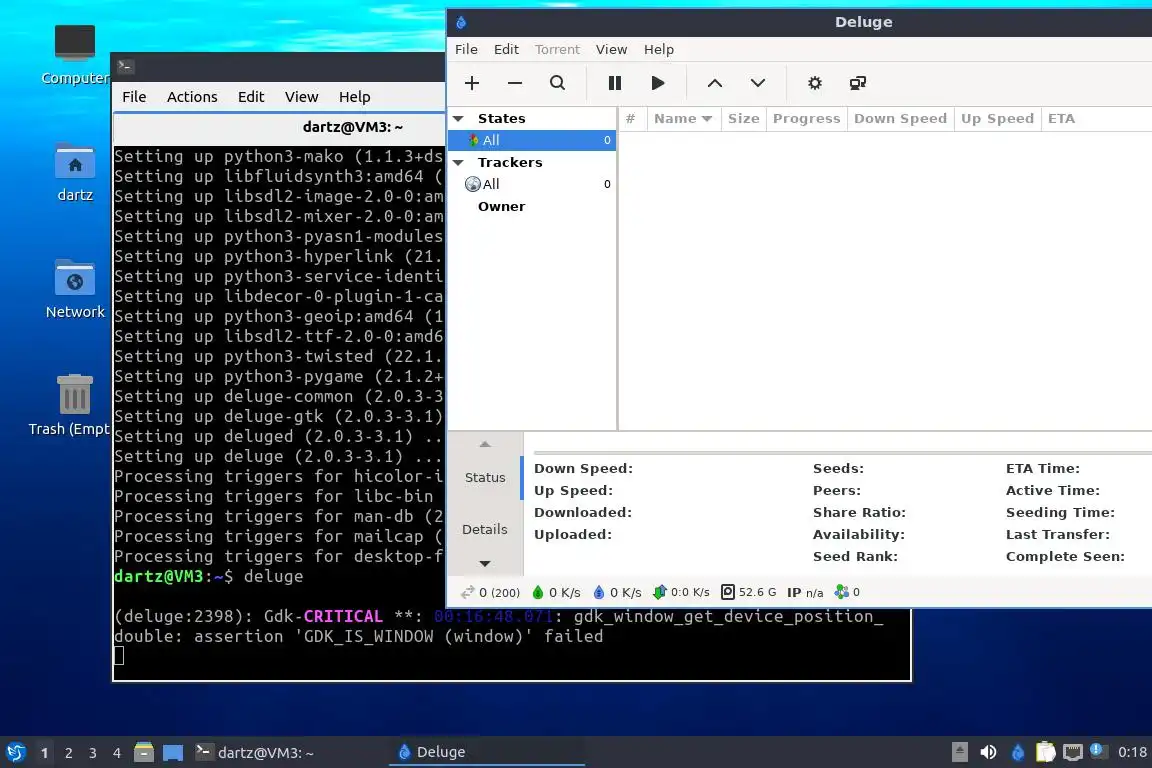Viewport: 1152px width, 768px height.
Task: Click the protocol traffic arrows icon
Action: 659,592
